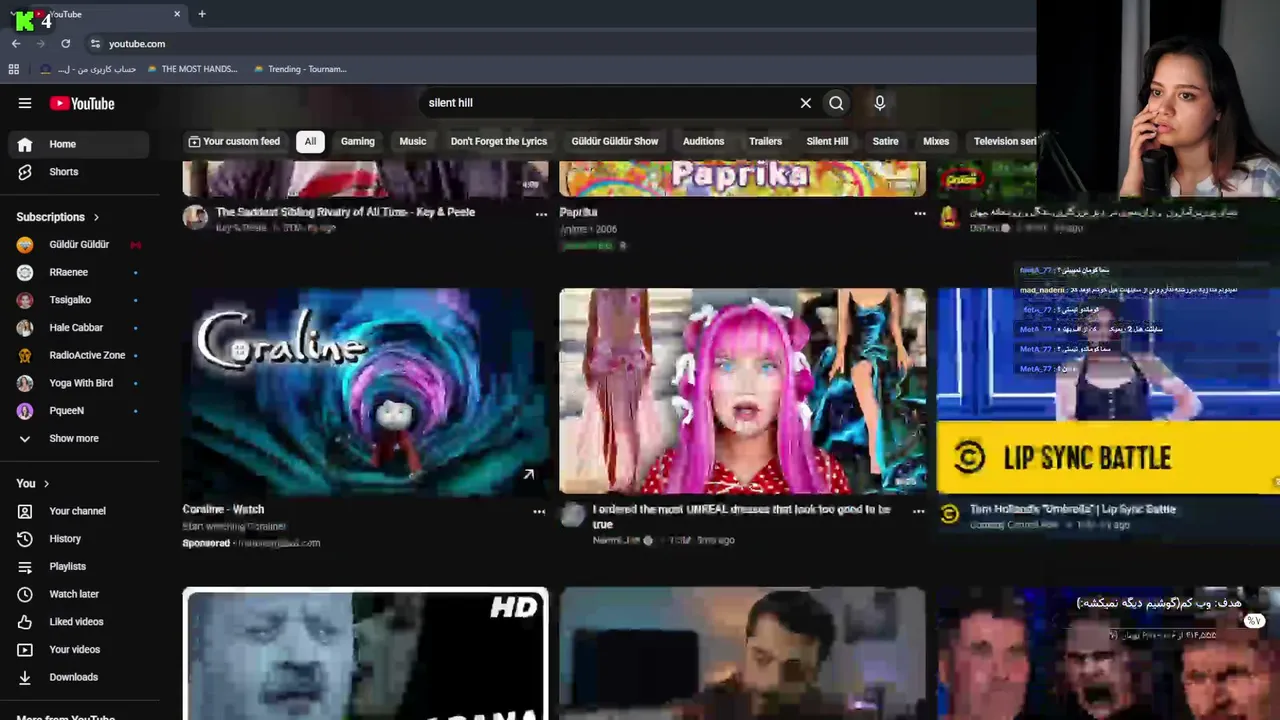The image size is (1280, 720).
Task: Open Güldür Güldür channel subscription
Action: 80,245
